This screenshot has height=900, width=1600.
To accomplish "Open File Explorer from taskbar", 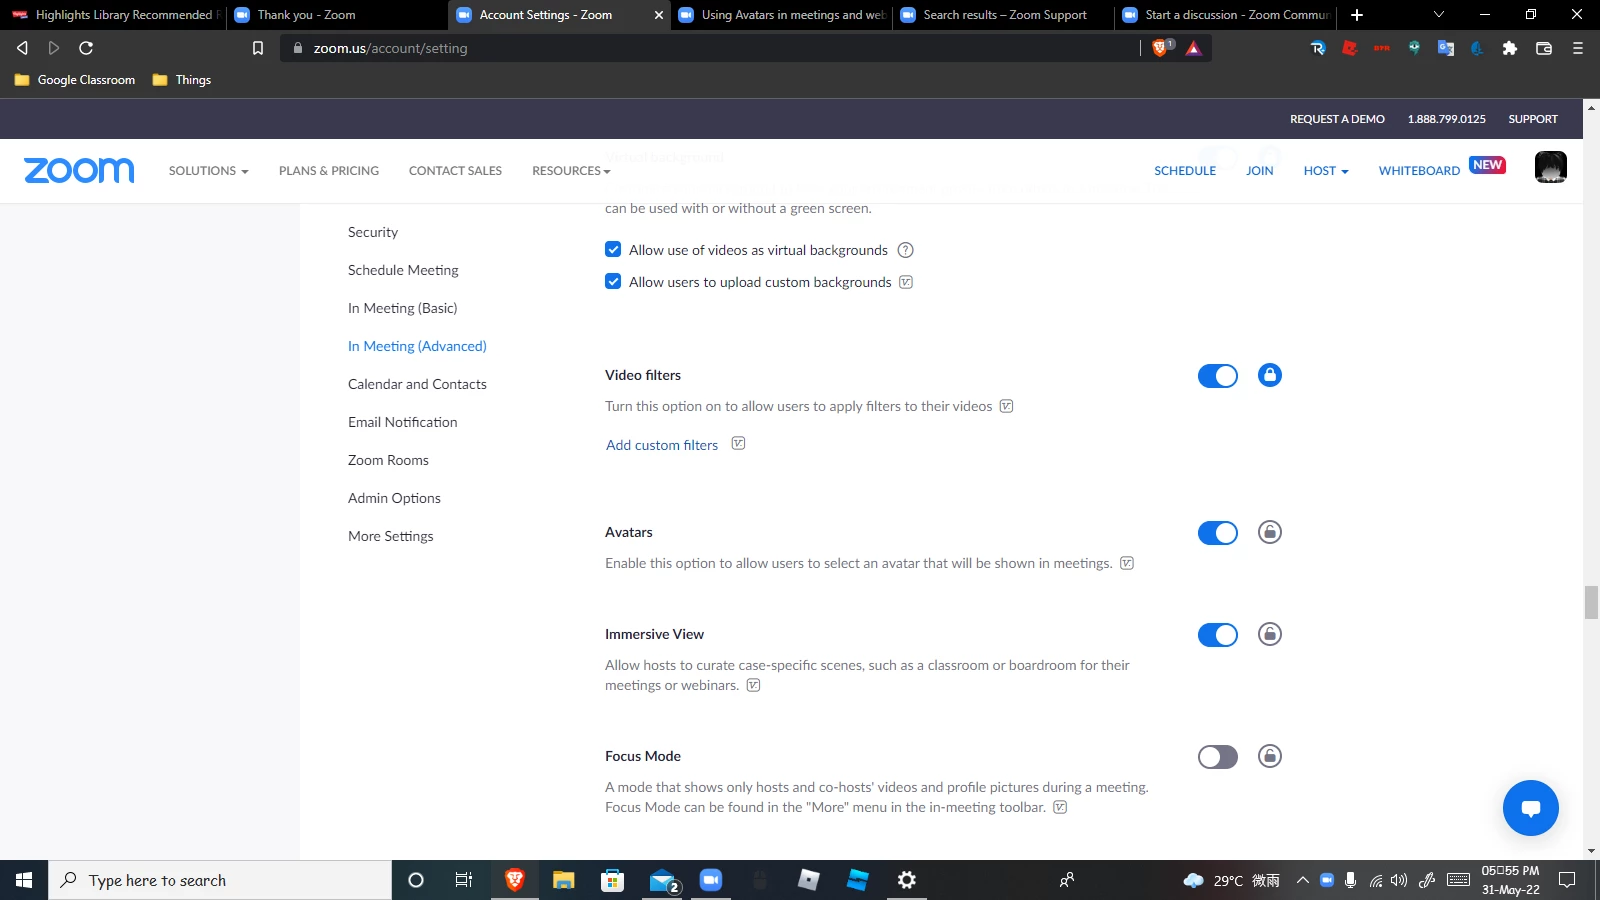I will point(564,880).
